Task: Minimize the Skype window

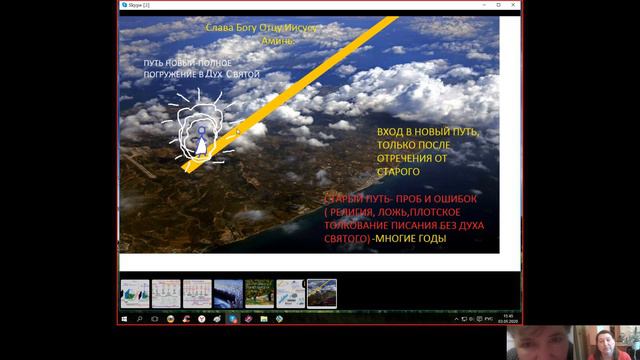Action: tap(484, 5)
